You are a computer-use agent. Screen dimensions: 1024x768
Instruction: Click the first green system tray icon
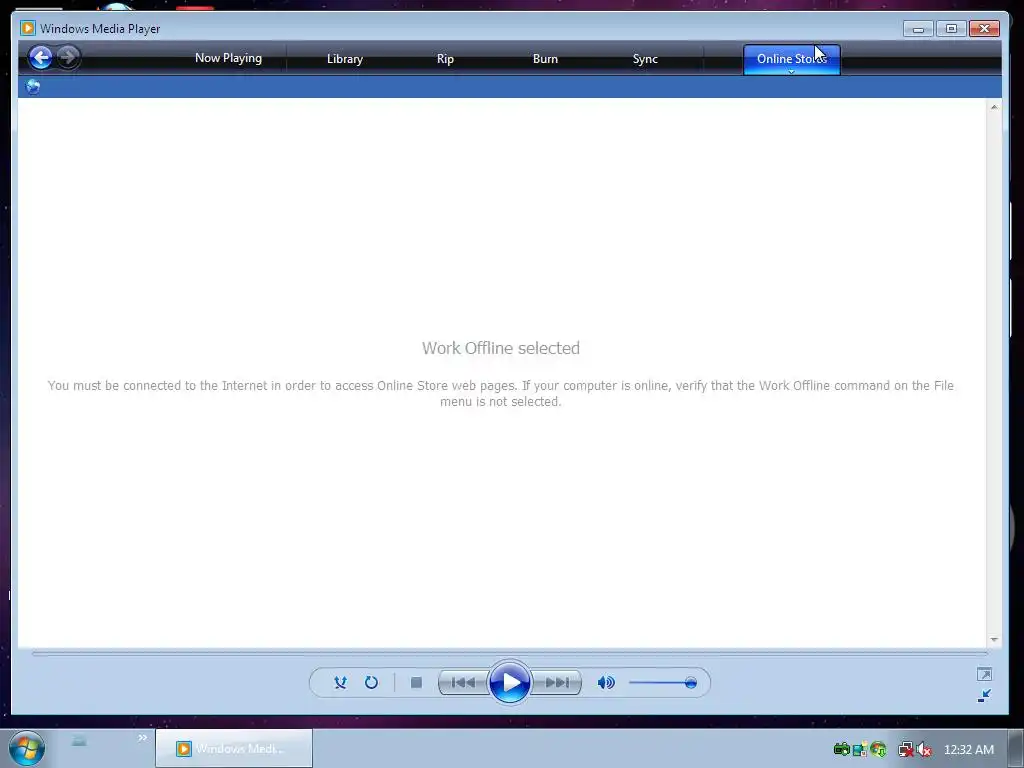[x=842, y=749]
